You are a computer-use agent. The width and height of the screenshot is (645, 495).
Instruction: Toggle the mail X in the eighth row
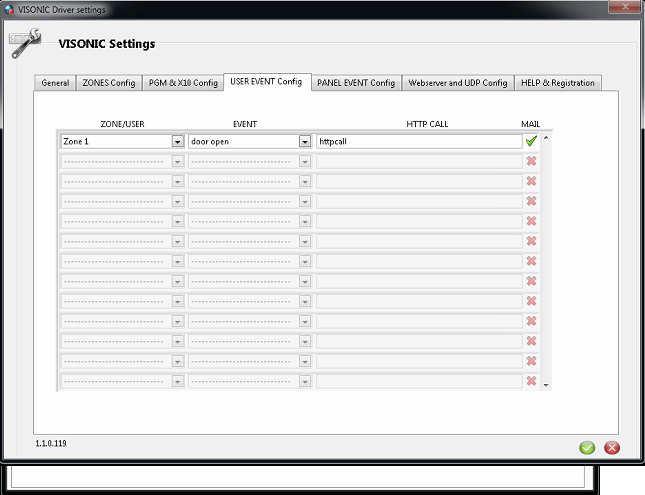[531, 281]
